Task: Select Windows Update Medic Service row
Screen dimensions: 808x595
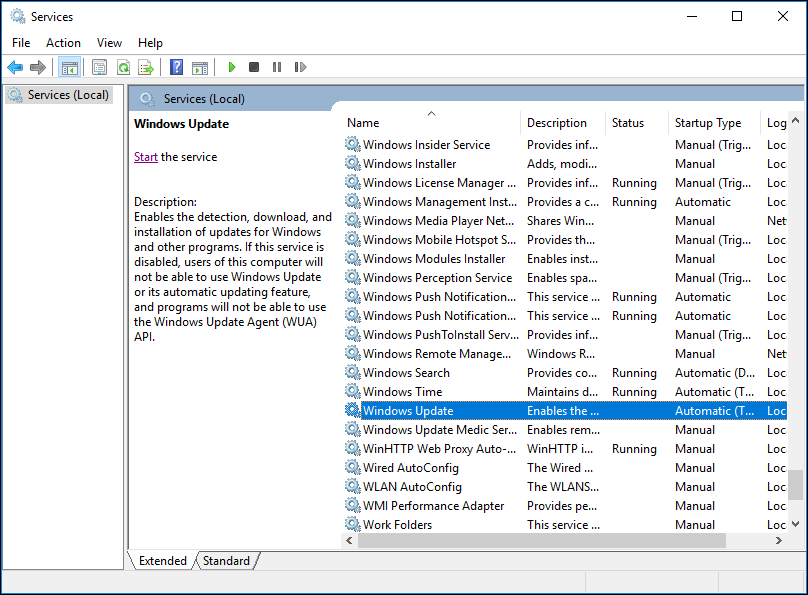Action: (565, 429)
